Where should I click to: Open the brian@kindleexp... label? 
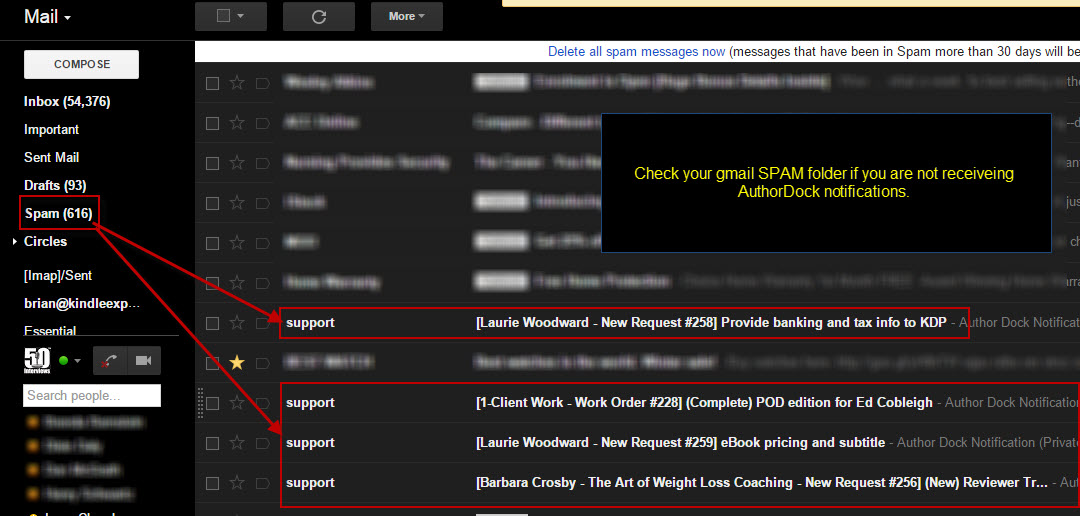tap(82, 303)
